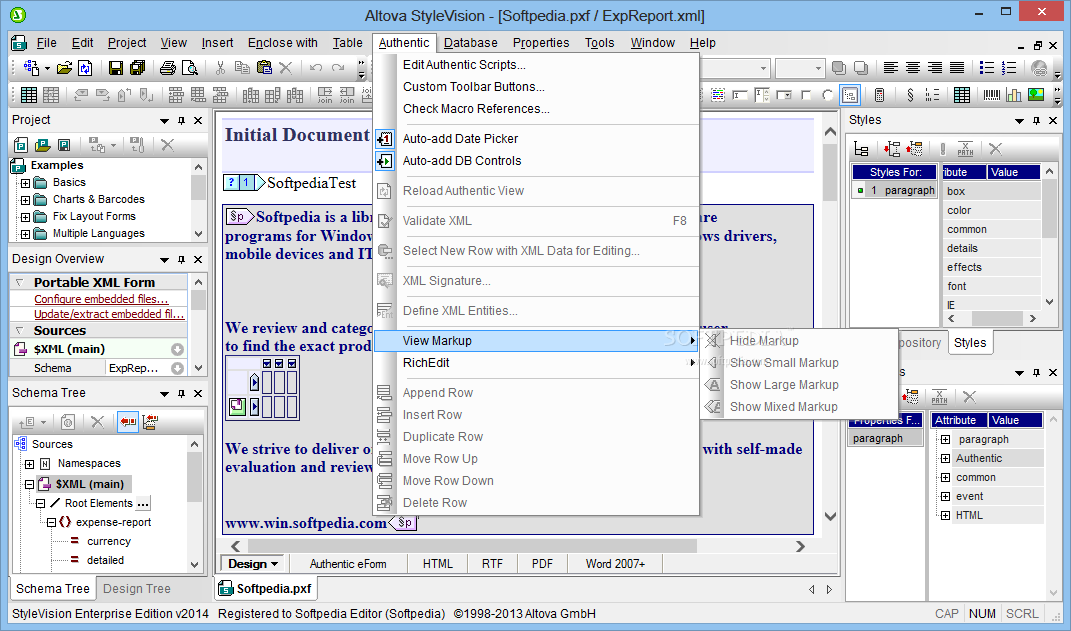Click the collapse tree icon in Schema Tree toolbar
The width and height of the screenshot is (1071, 631).
150,422
